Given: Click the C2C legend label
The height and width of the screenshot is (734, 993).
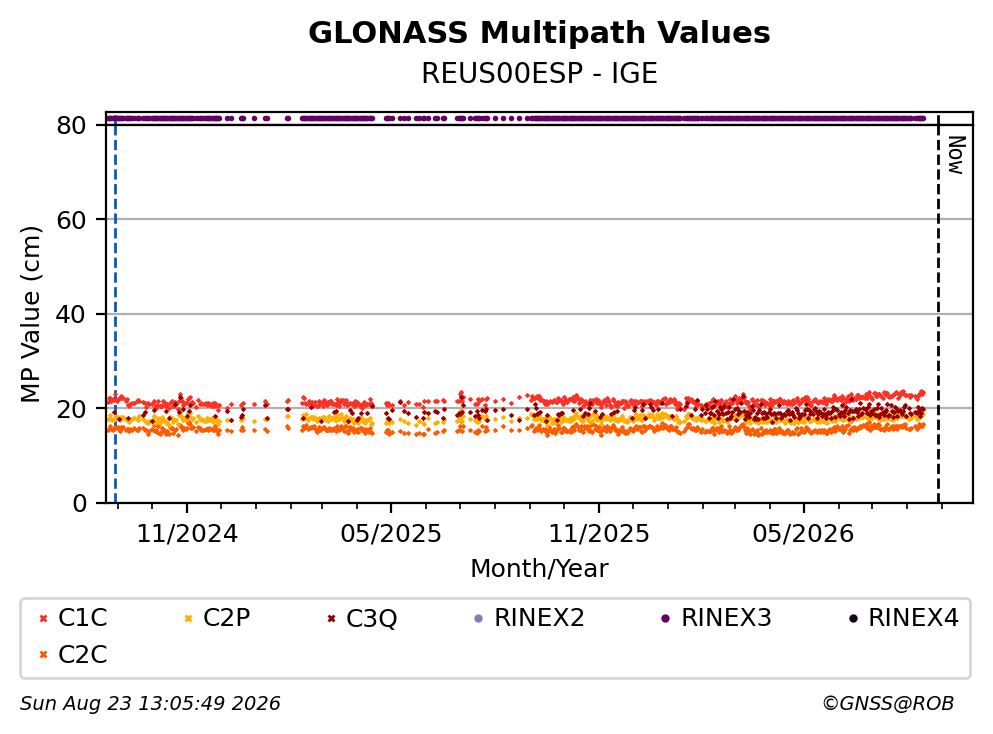Looking at the screenshot, I should [x=82, y=655].
